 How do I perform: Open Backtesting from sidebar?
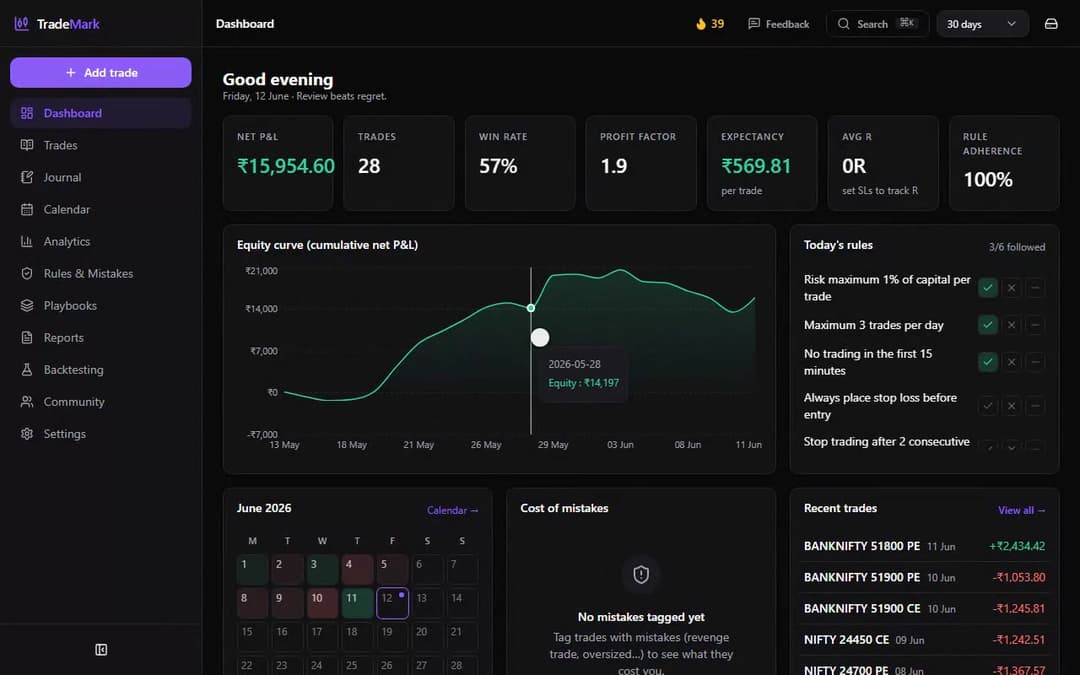pyautogui.click(x=101, y=370)
